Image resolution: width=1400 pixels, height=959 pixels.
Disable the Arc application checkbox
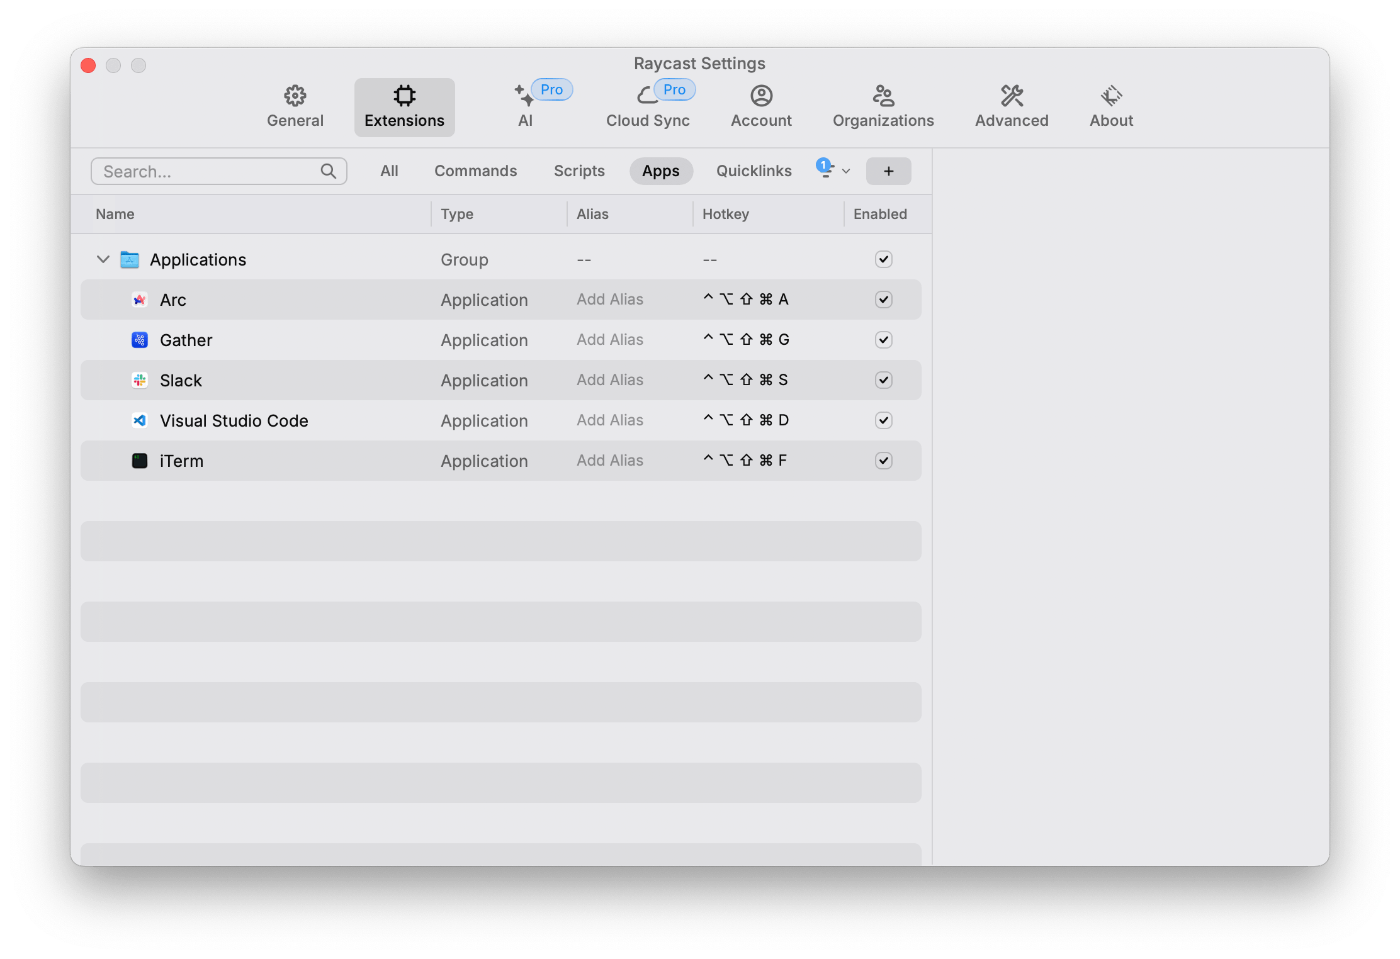tap(883, 299)
